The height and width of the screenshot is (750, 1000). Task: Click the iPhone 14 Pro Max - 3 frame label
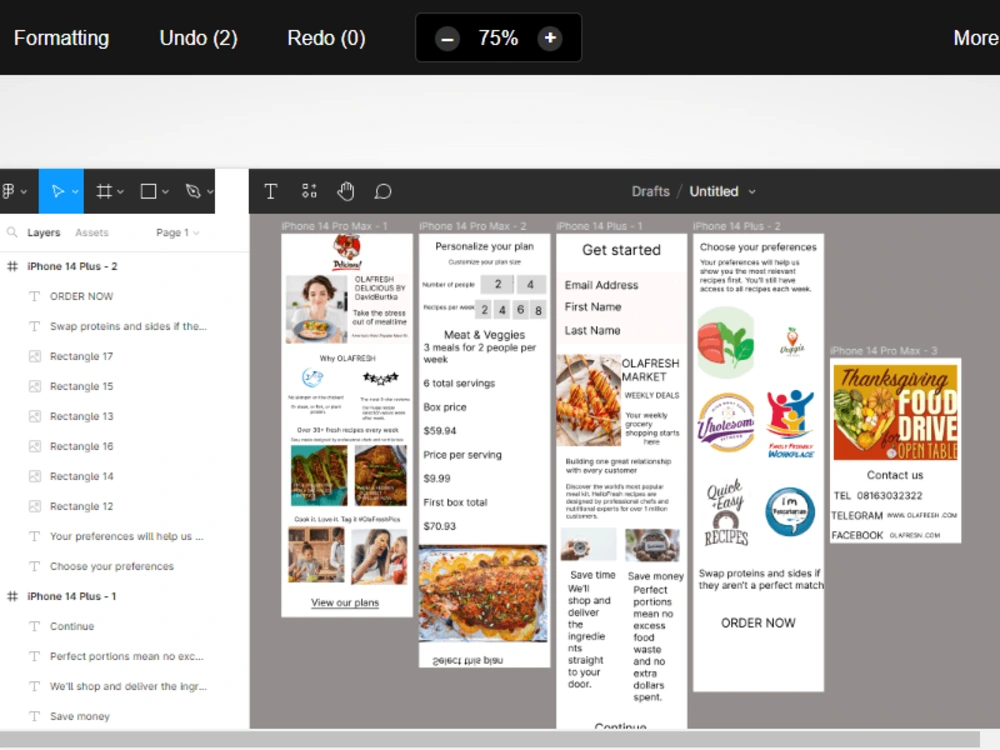pyautogui.click(x=884, y=351)
